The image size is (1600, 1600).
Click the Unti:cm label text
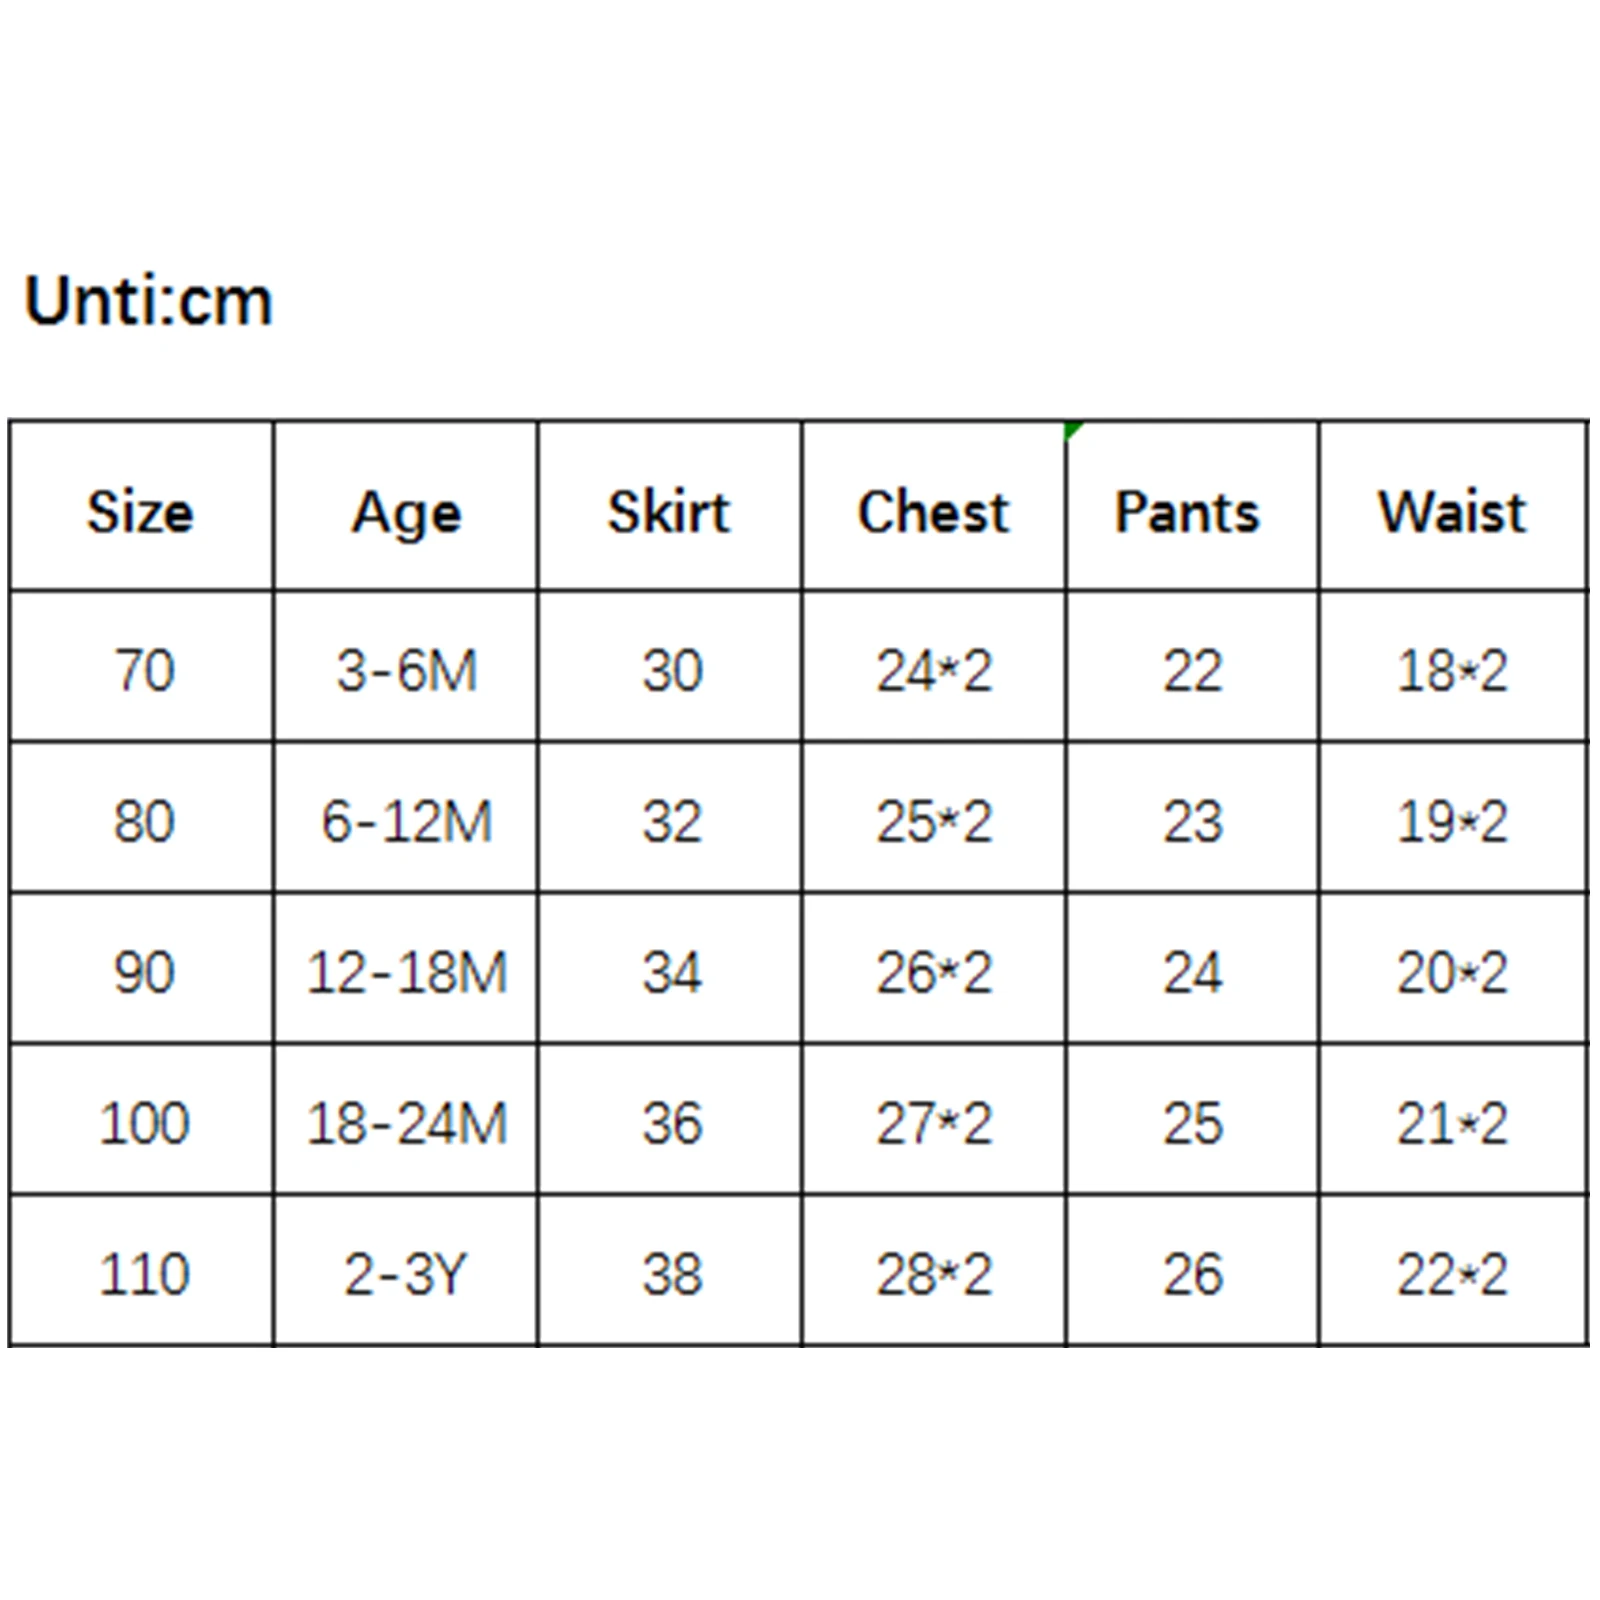[148, 301]
